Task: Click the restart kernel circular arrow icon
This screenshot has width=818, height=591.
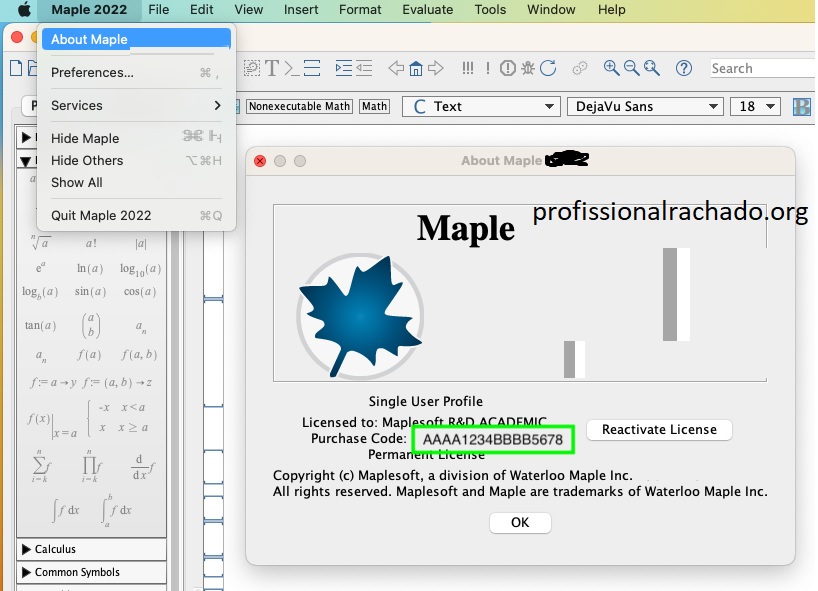Action: coord(548,68)
